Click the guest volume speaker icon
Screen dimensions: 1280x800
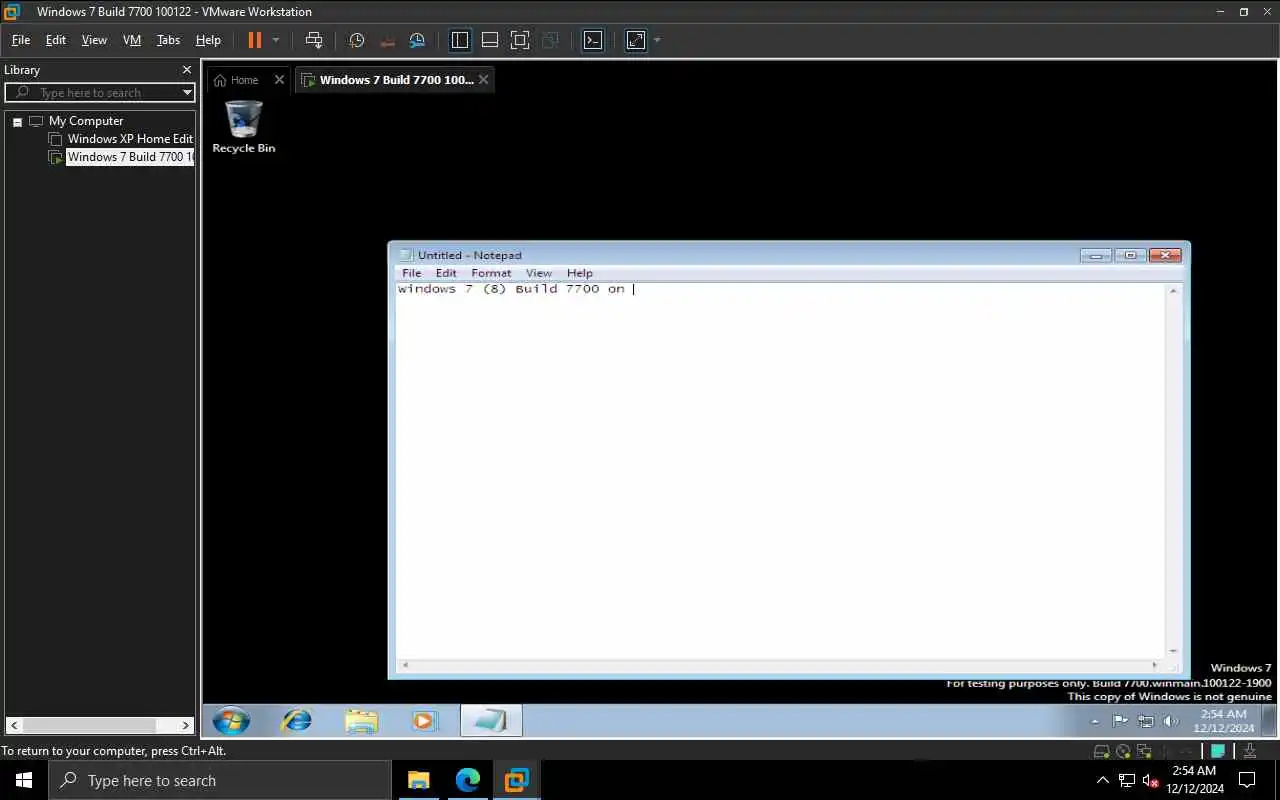pos(1171,721)
